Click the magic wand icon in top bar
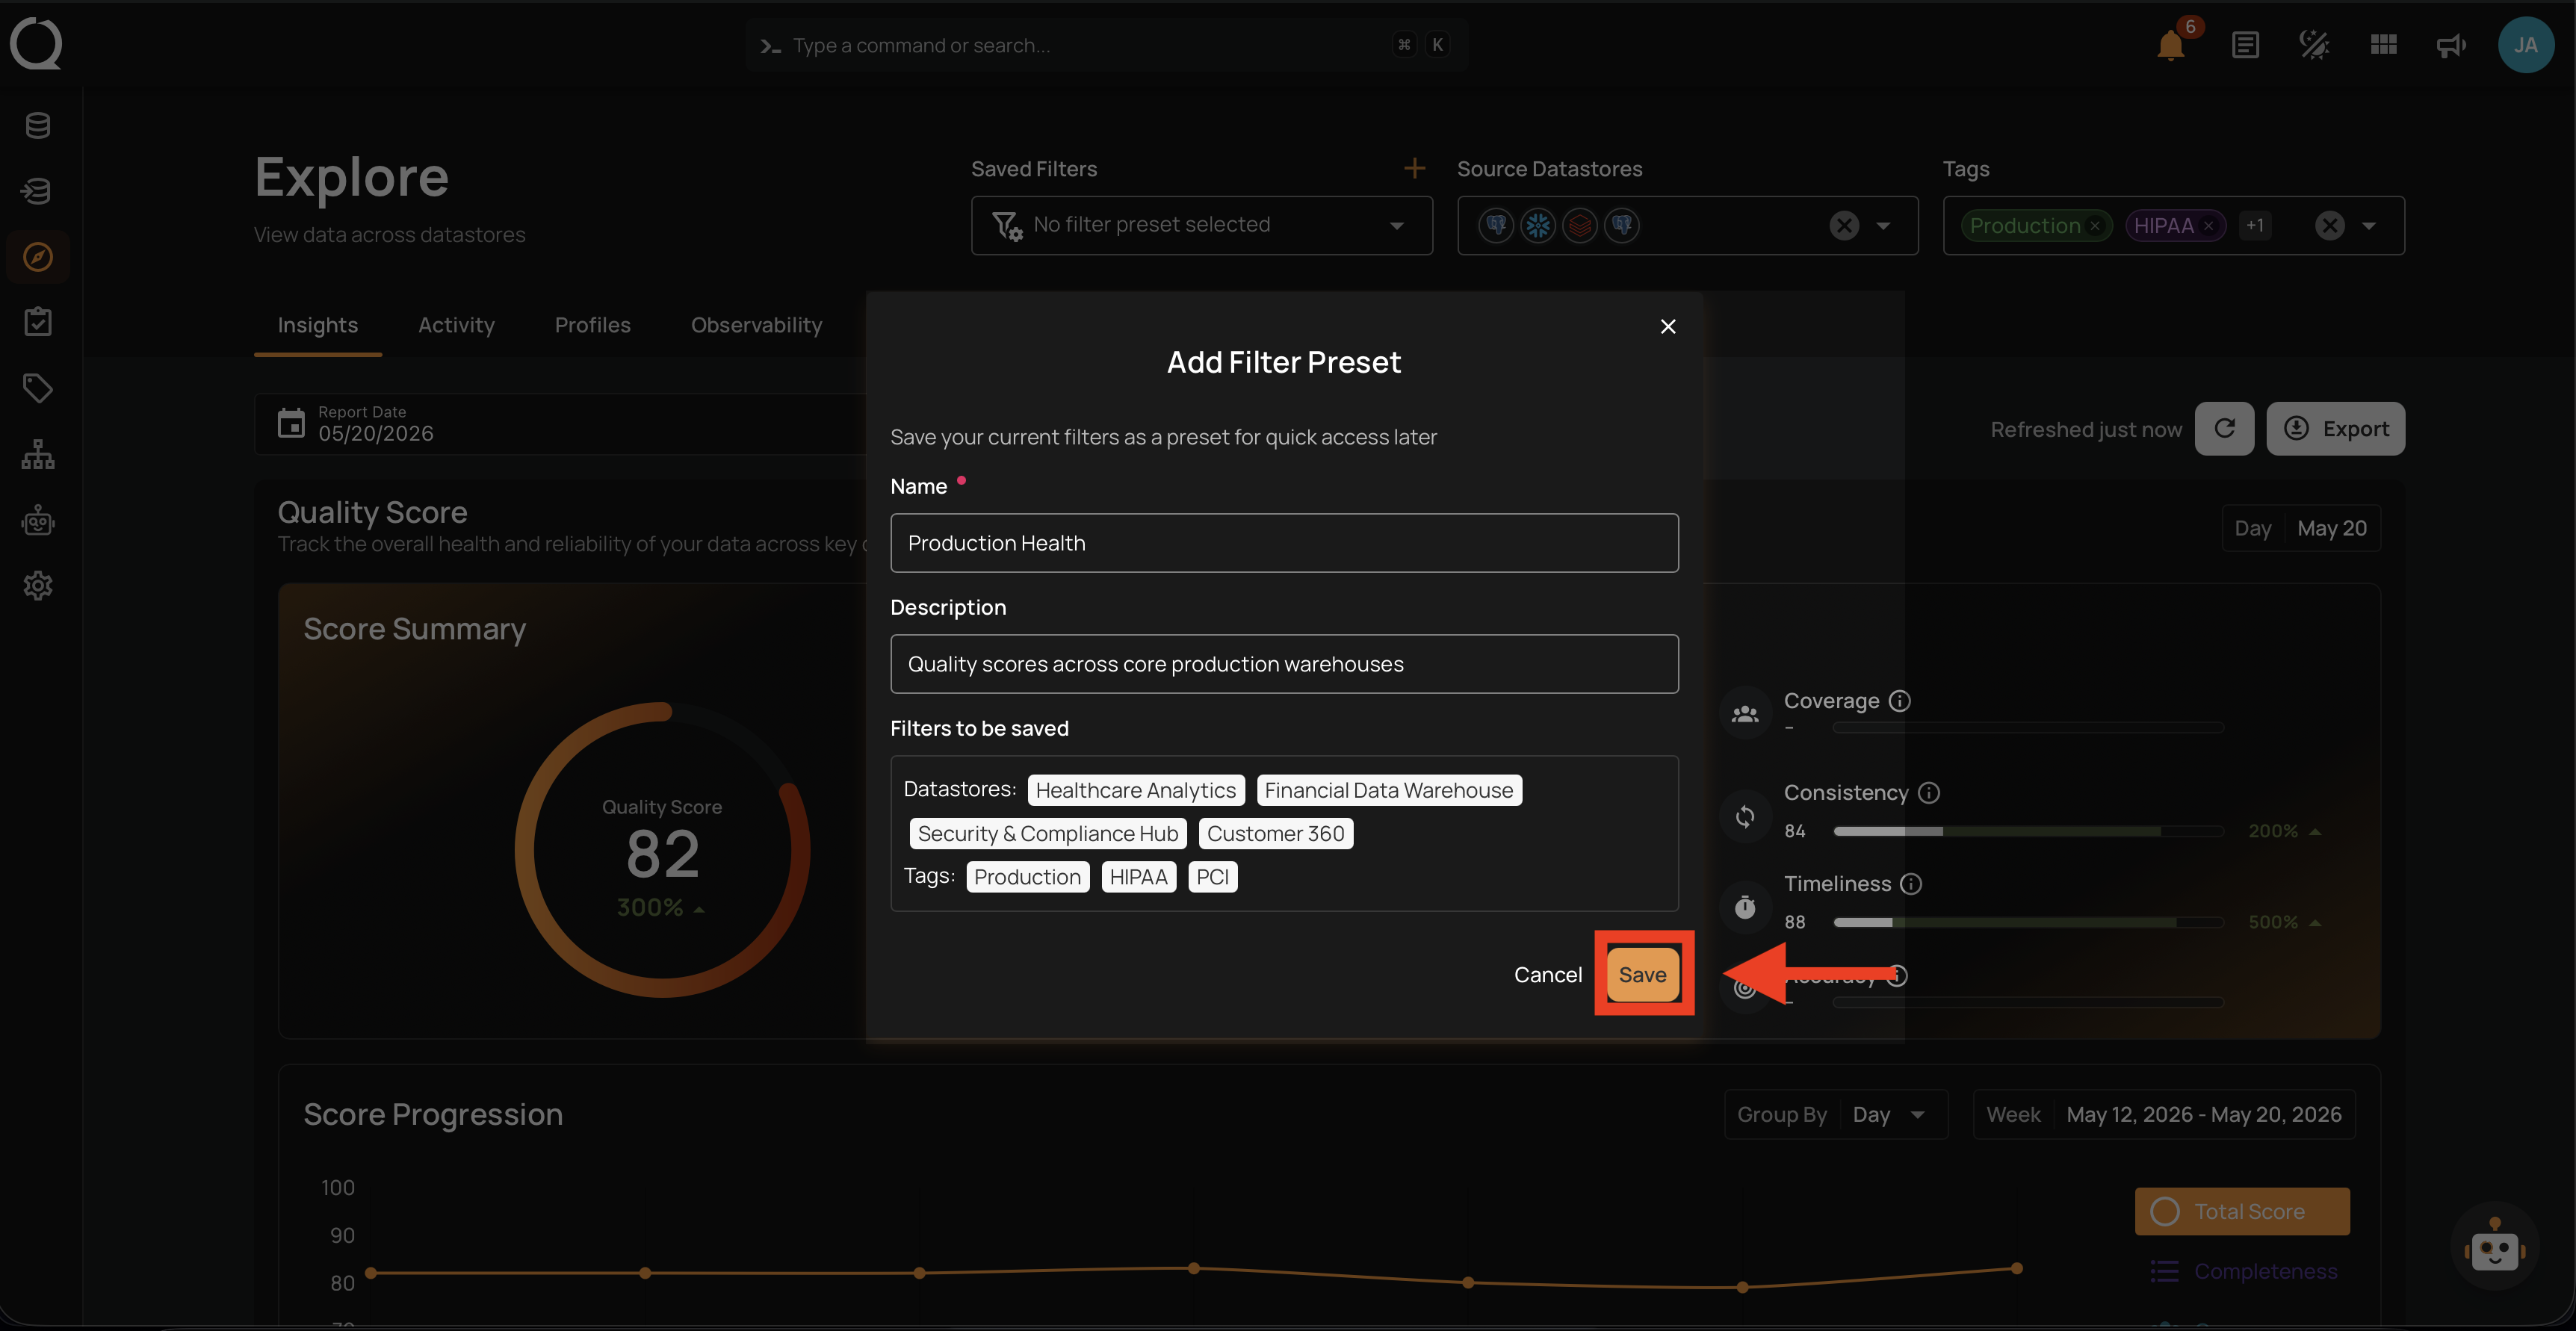Viewport: 2576px width, 1331px height. coord(2315,45)
